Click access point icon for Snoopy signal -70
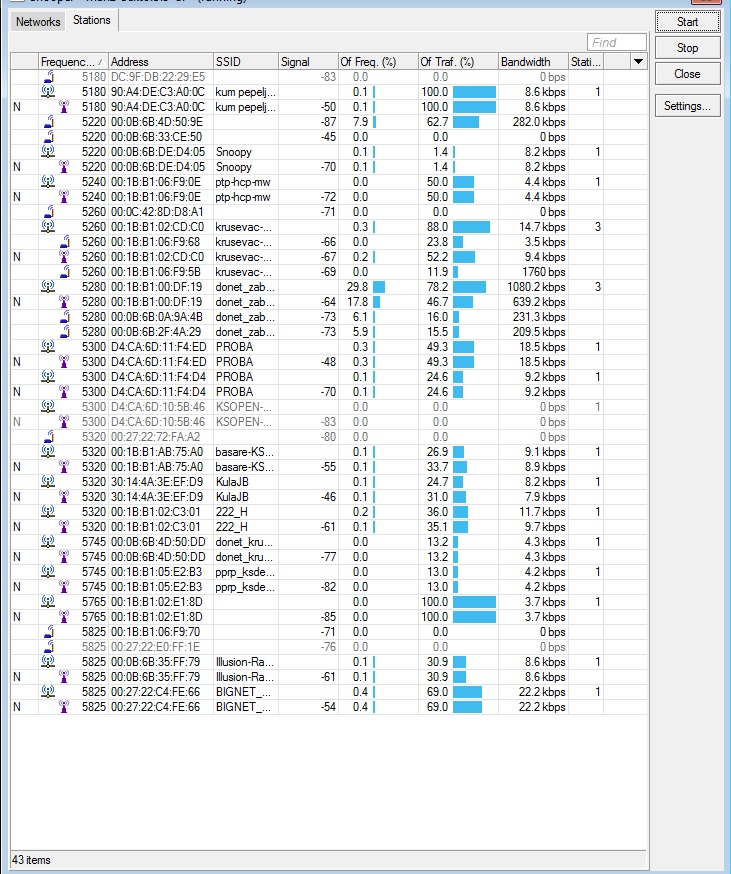Viewport: 731px width, 874px height. 64,167
